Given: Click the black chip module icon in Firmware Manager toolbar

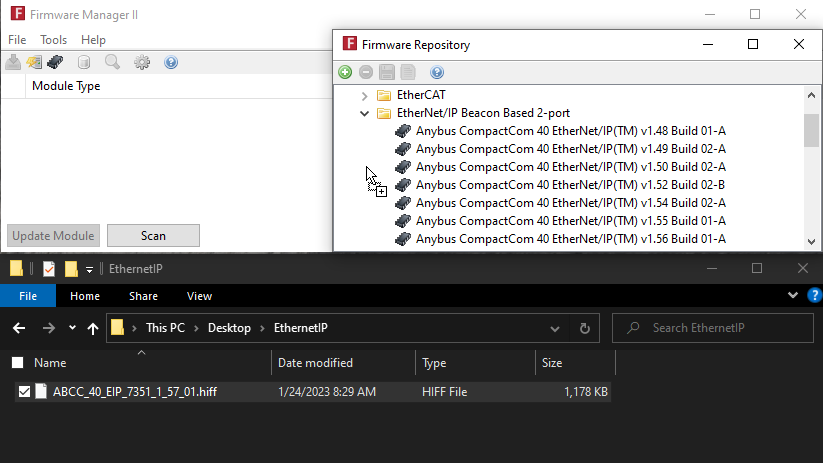Looking at the screenshot, I should pyautogui.click(x=55, y=62).
